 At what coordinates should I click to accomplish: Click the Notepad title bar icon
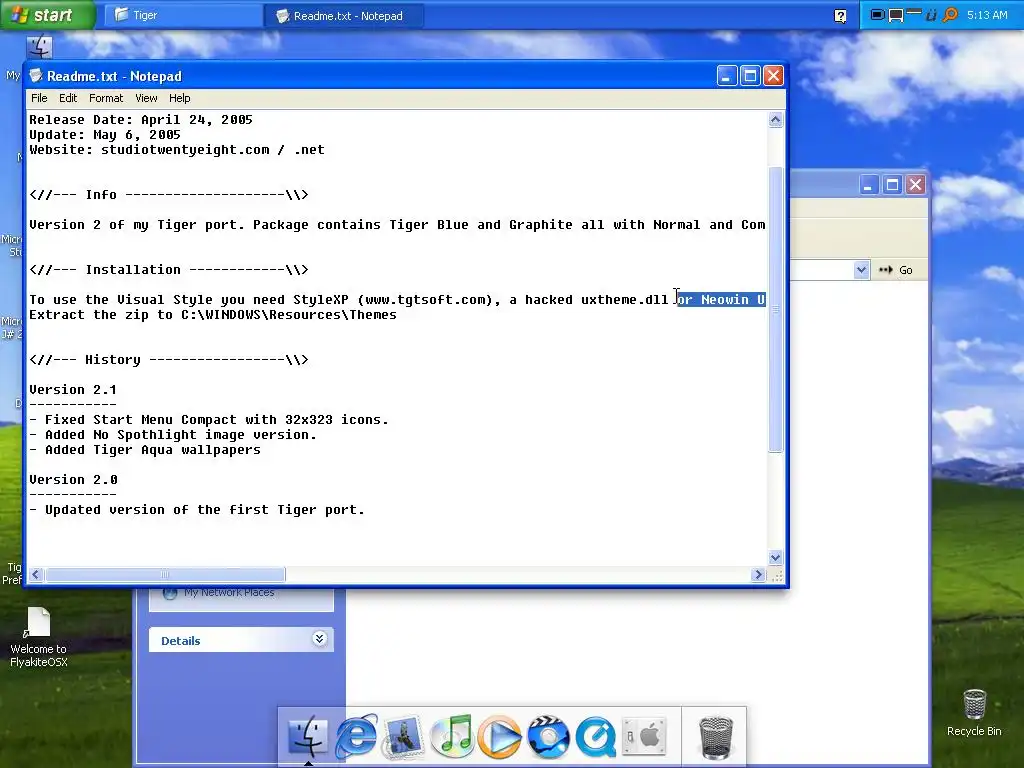[36, 76]
